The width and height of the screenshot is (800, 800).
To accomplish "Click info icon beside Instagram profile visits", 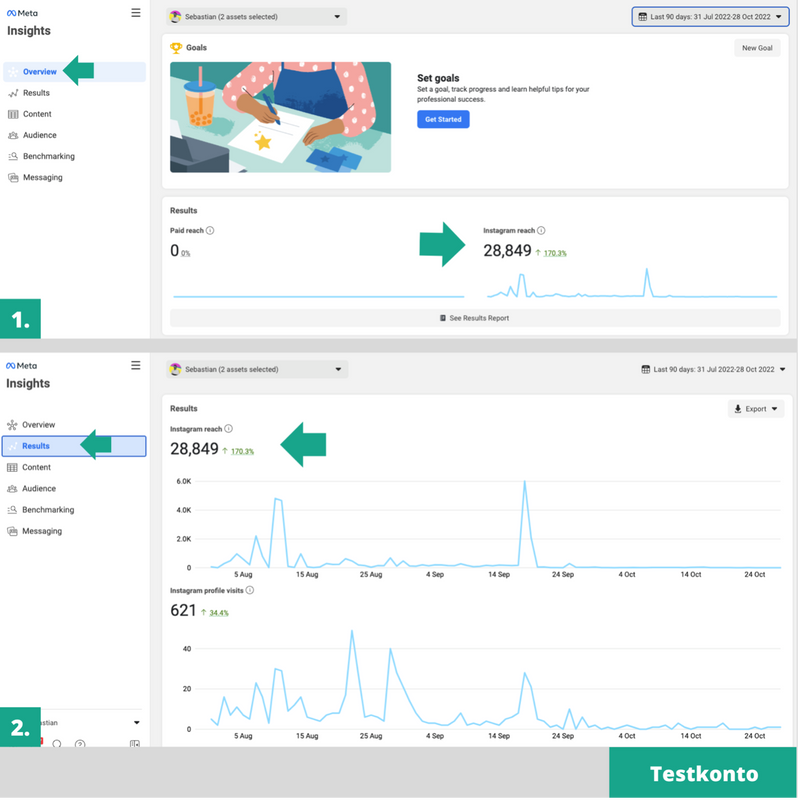I will (x=250, y=591).
